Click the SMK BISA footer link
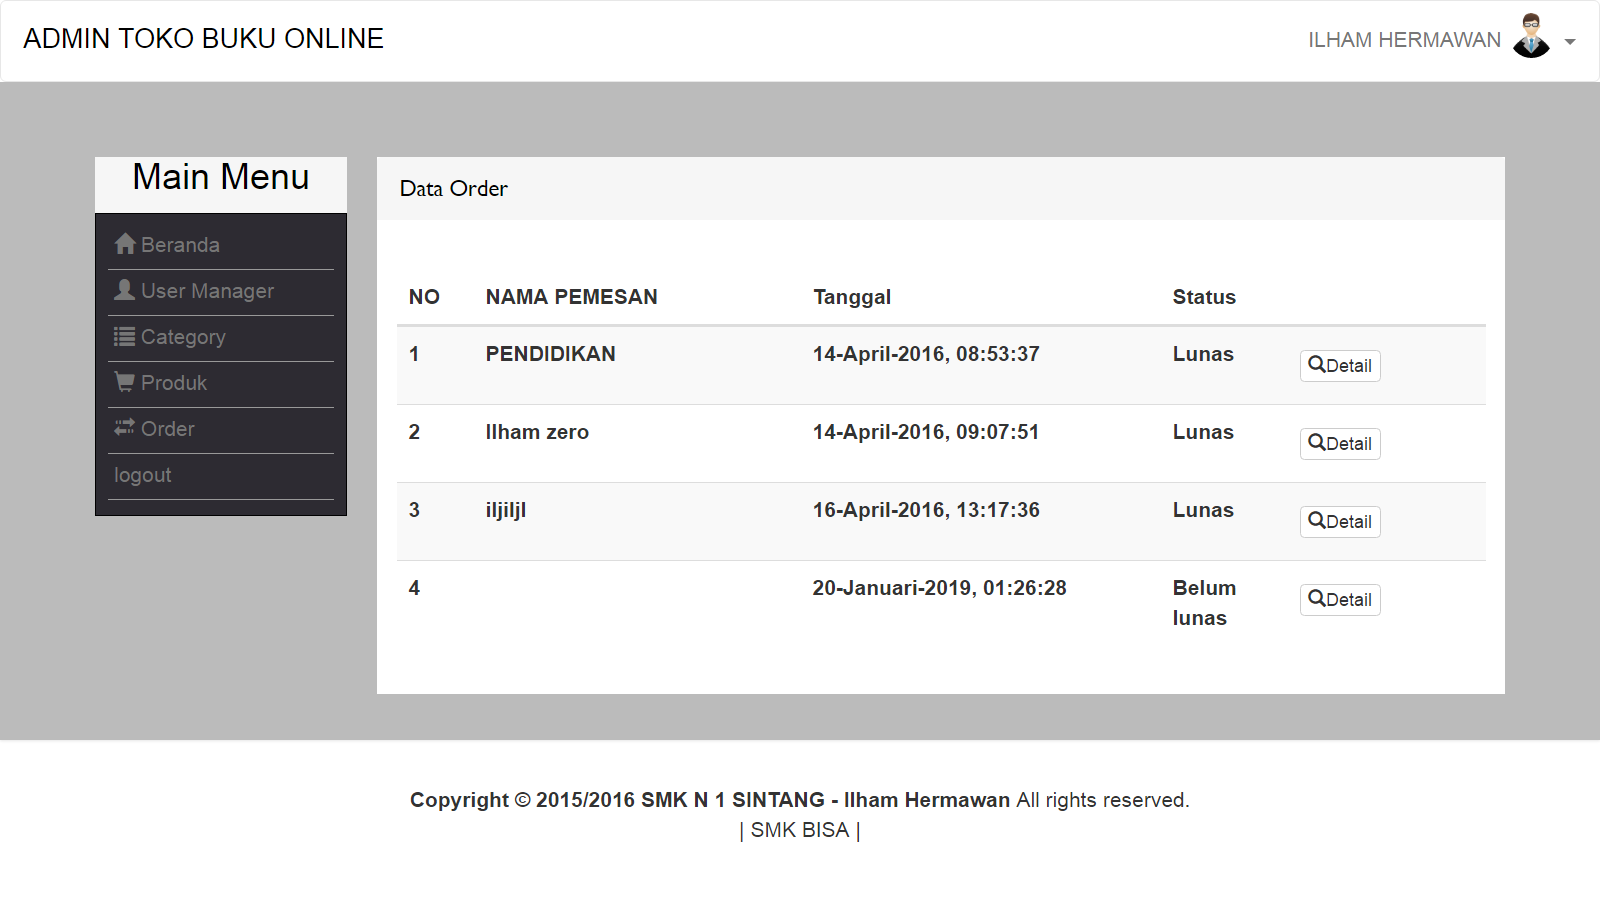Screen dimensions: 1600x900 tap(799, 830)
